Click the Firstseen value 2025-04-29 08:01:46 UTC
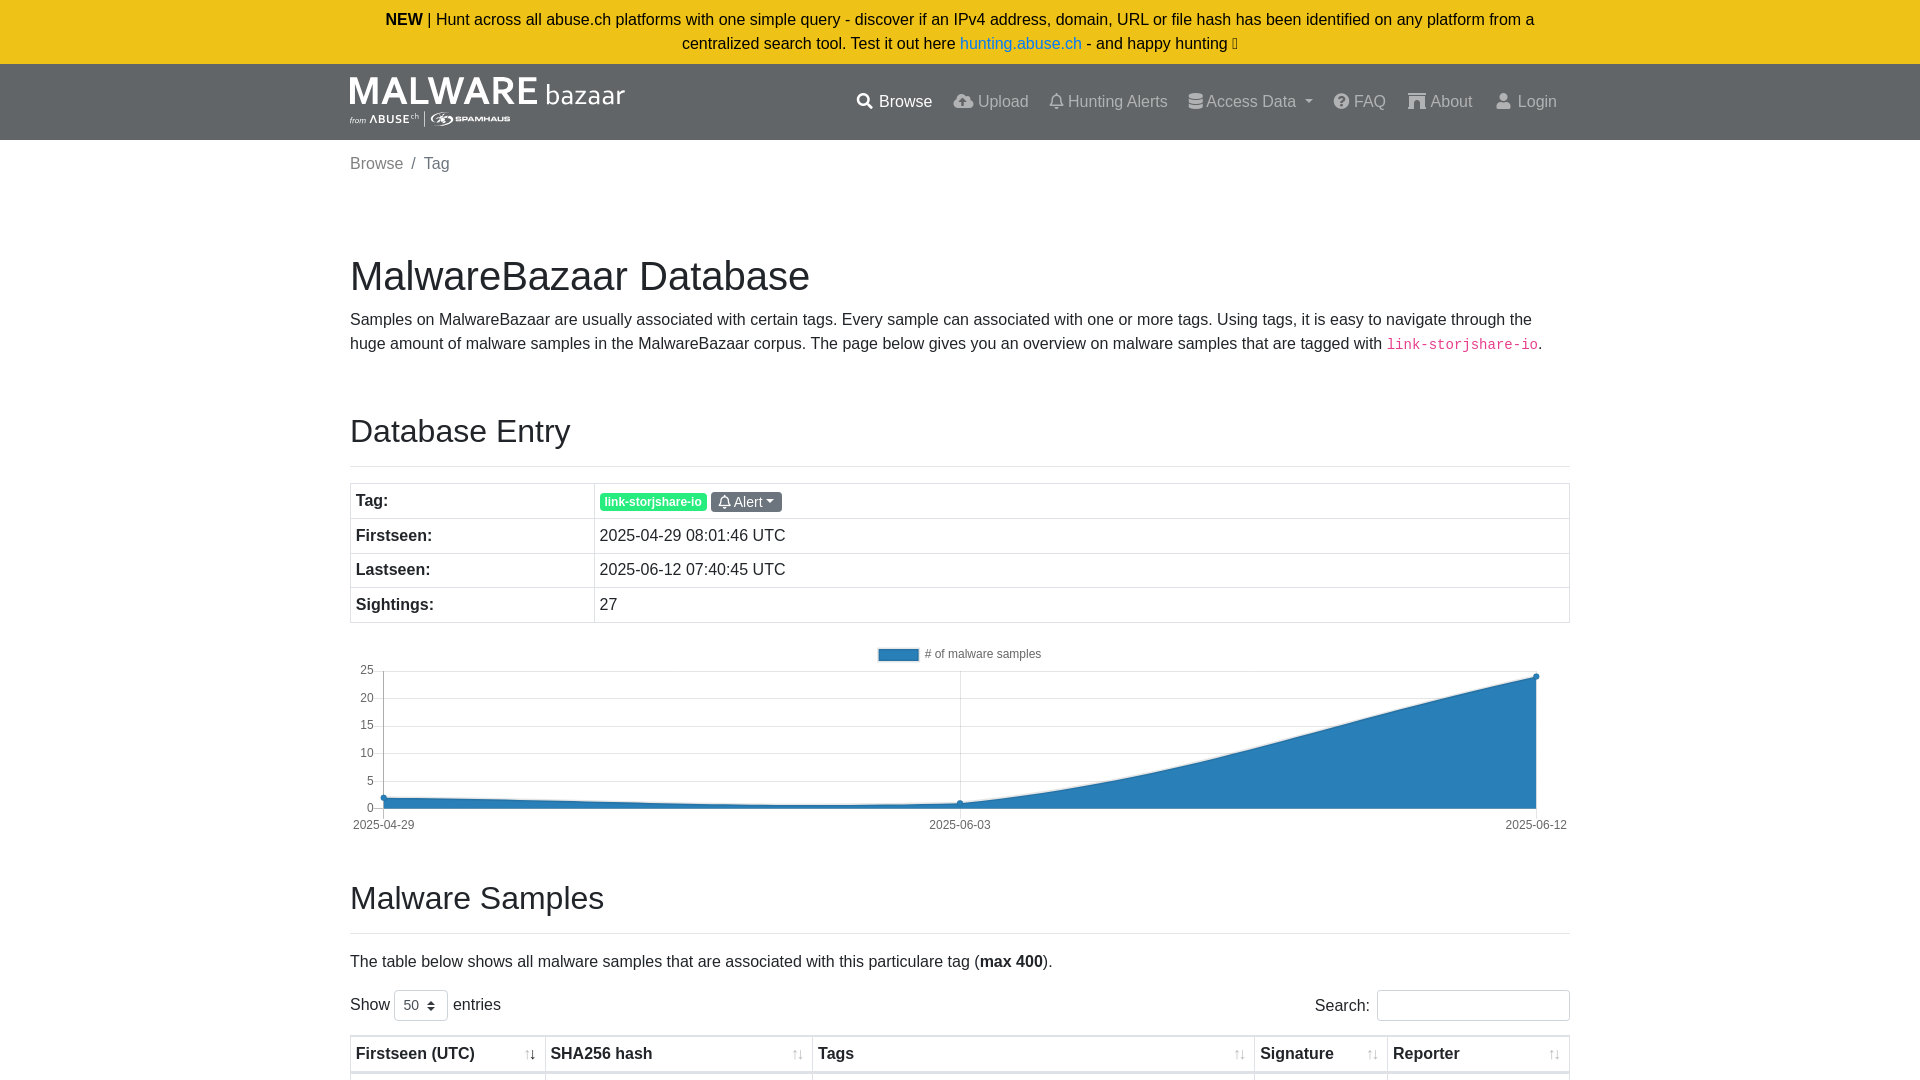The height and width of the screenshot is (1080, 1920). pyautogui.click(x=692, y=536)
